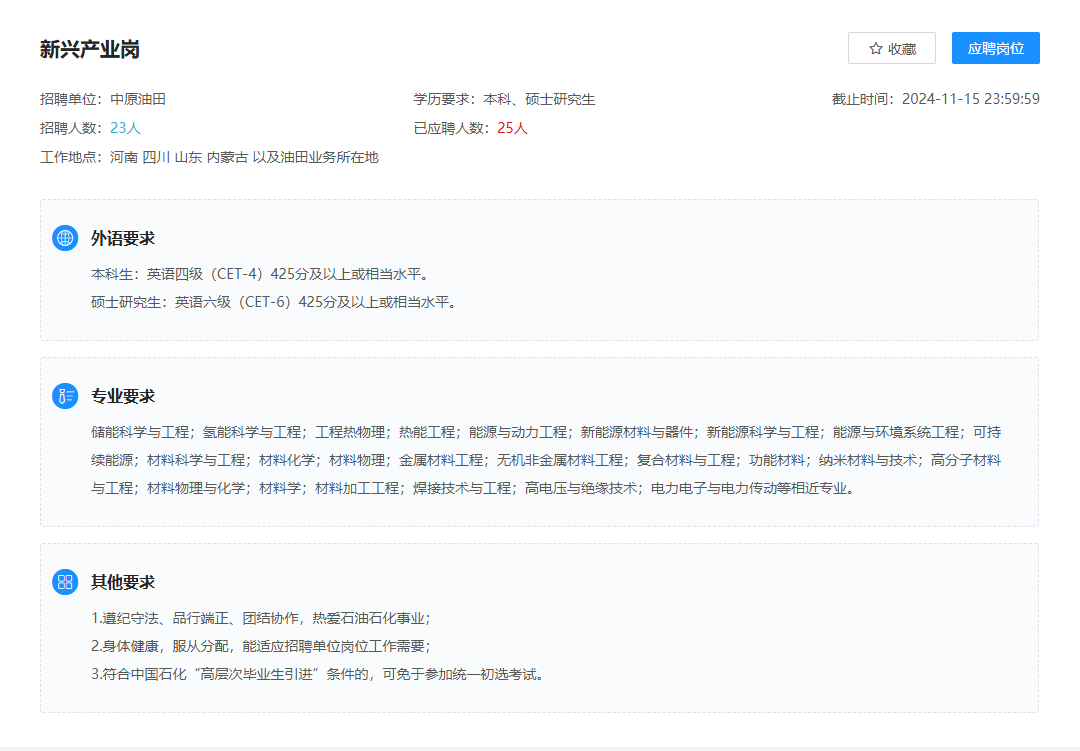This screenshot has height=751, width=1080.
Task: Select the blue circular icon of the foreign language section
Action: 65,238
